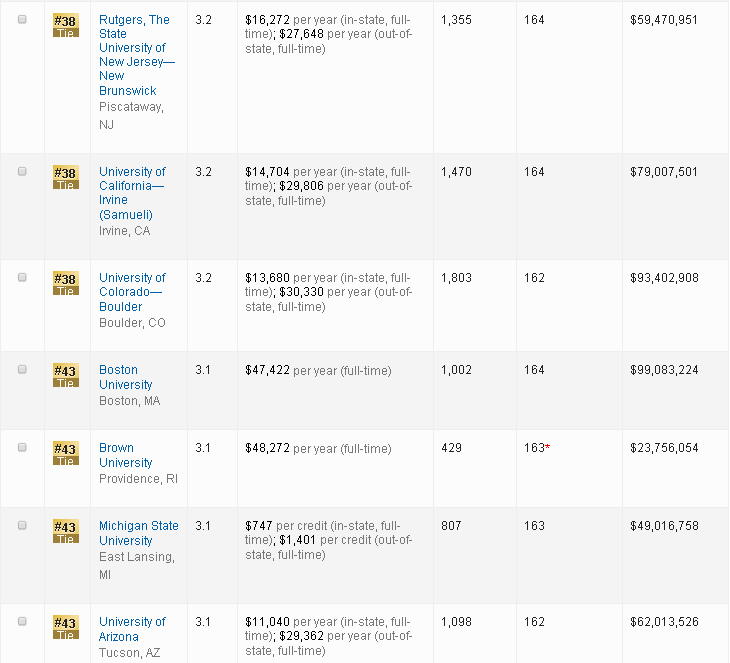Click the #38 Tie badge beside Rutgers
The height and width of the screenshot is (663, 730).
click(65, 25)
